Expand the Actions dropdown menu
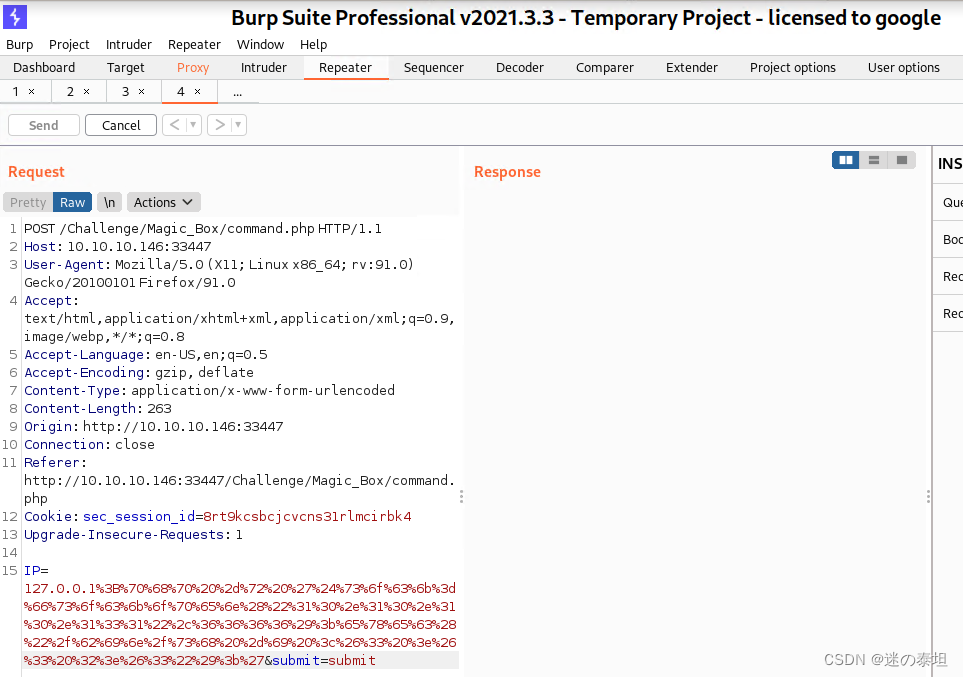This screenshot has width=963, height=677. click(163, 202)
